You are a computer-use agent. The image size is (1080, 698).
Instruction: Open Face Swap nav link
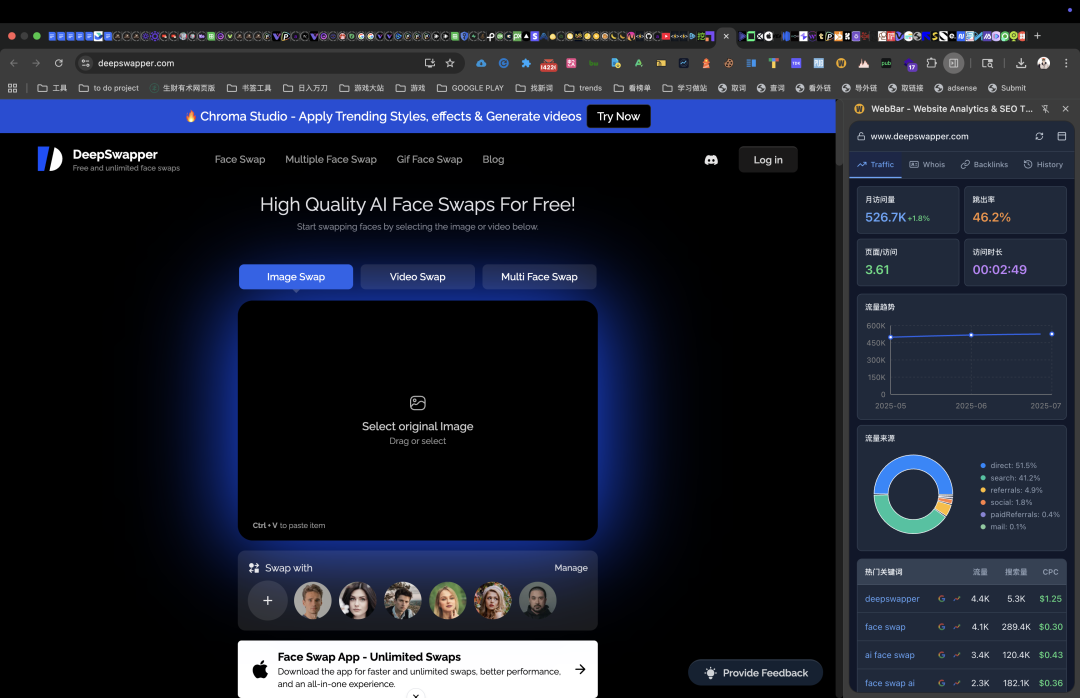(240, 159)
